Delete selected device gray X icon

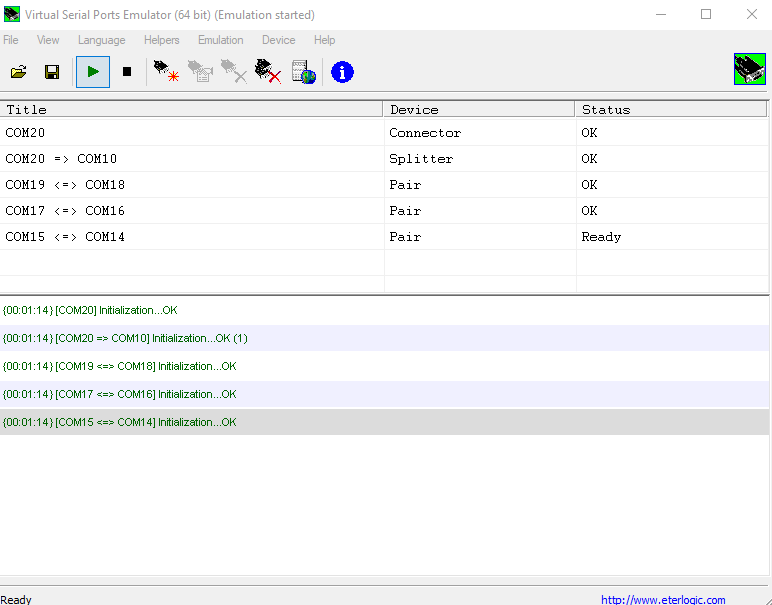click(234, 72)
